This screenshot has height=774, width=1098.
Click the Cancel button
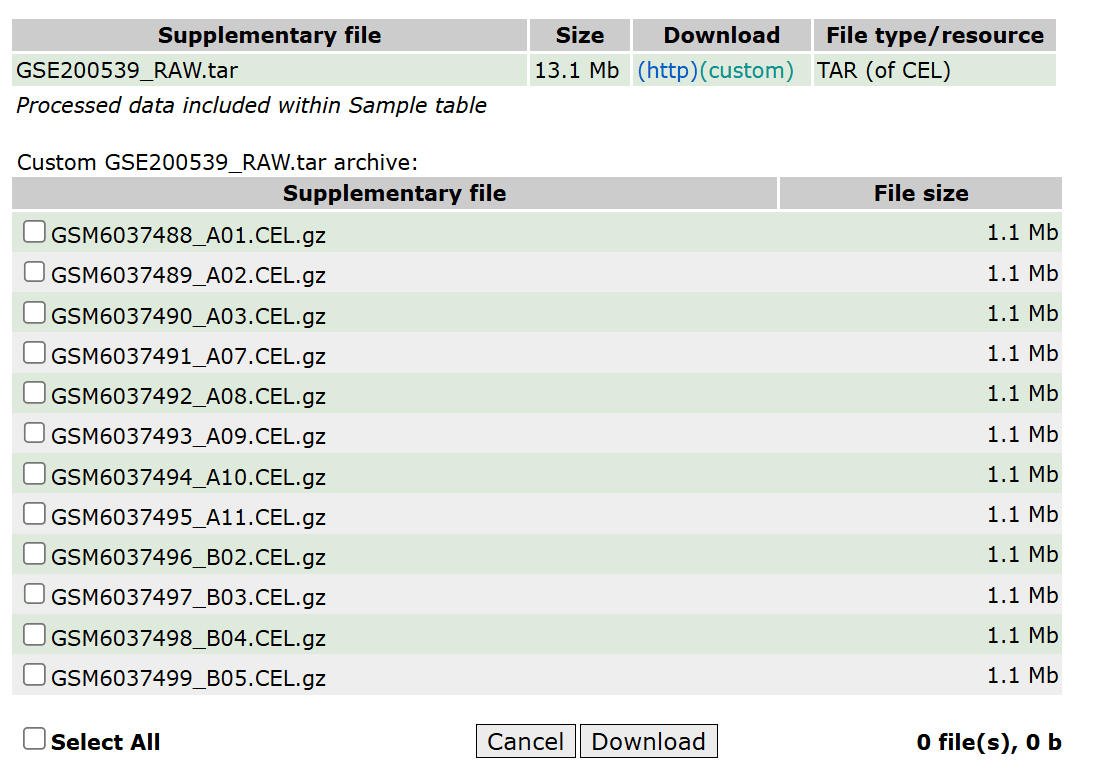(525, 741)
